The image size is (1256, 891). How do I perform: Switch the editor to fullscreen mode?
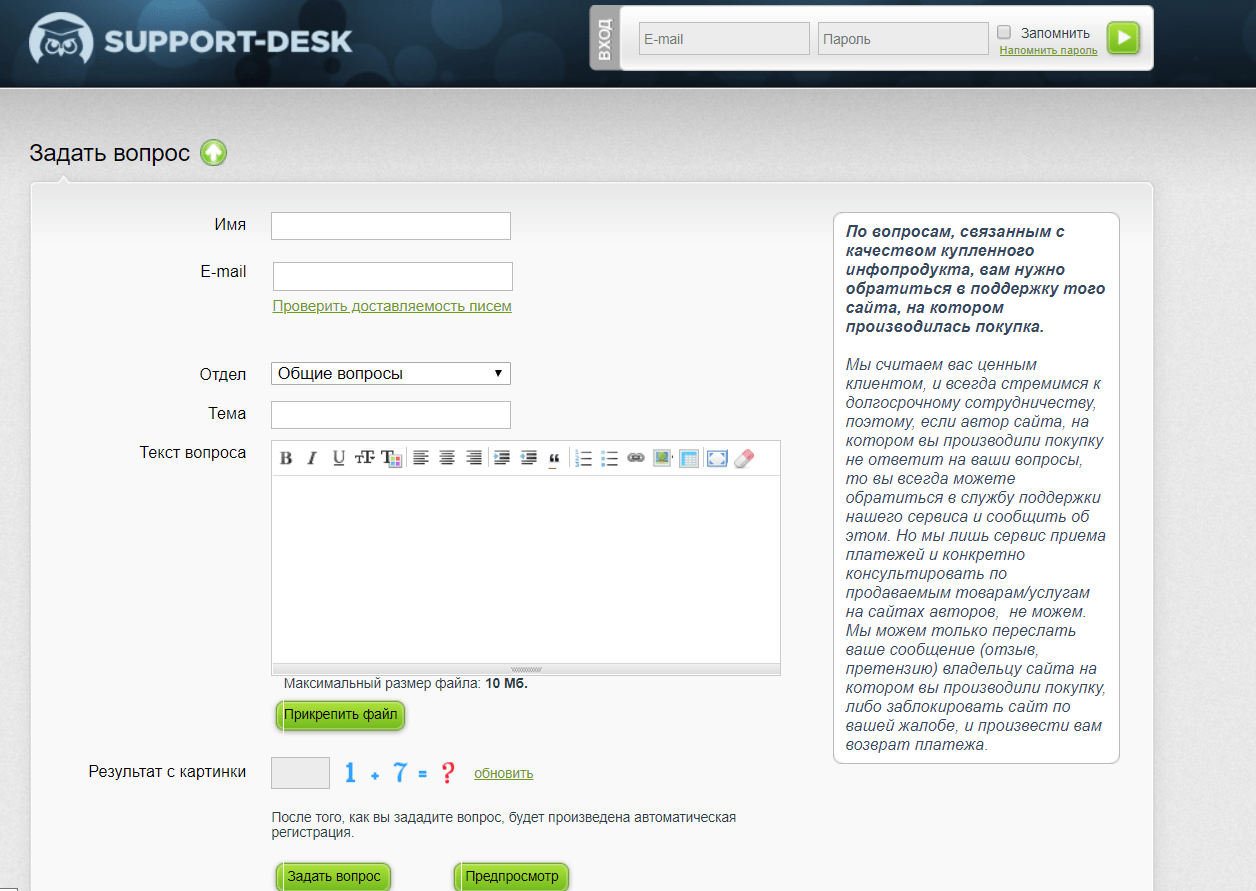[716, 458]
